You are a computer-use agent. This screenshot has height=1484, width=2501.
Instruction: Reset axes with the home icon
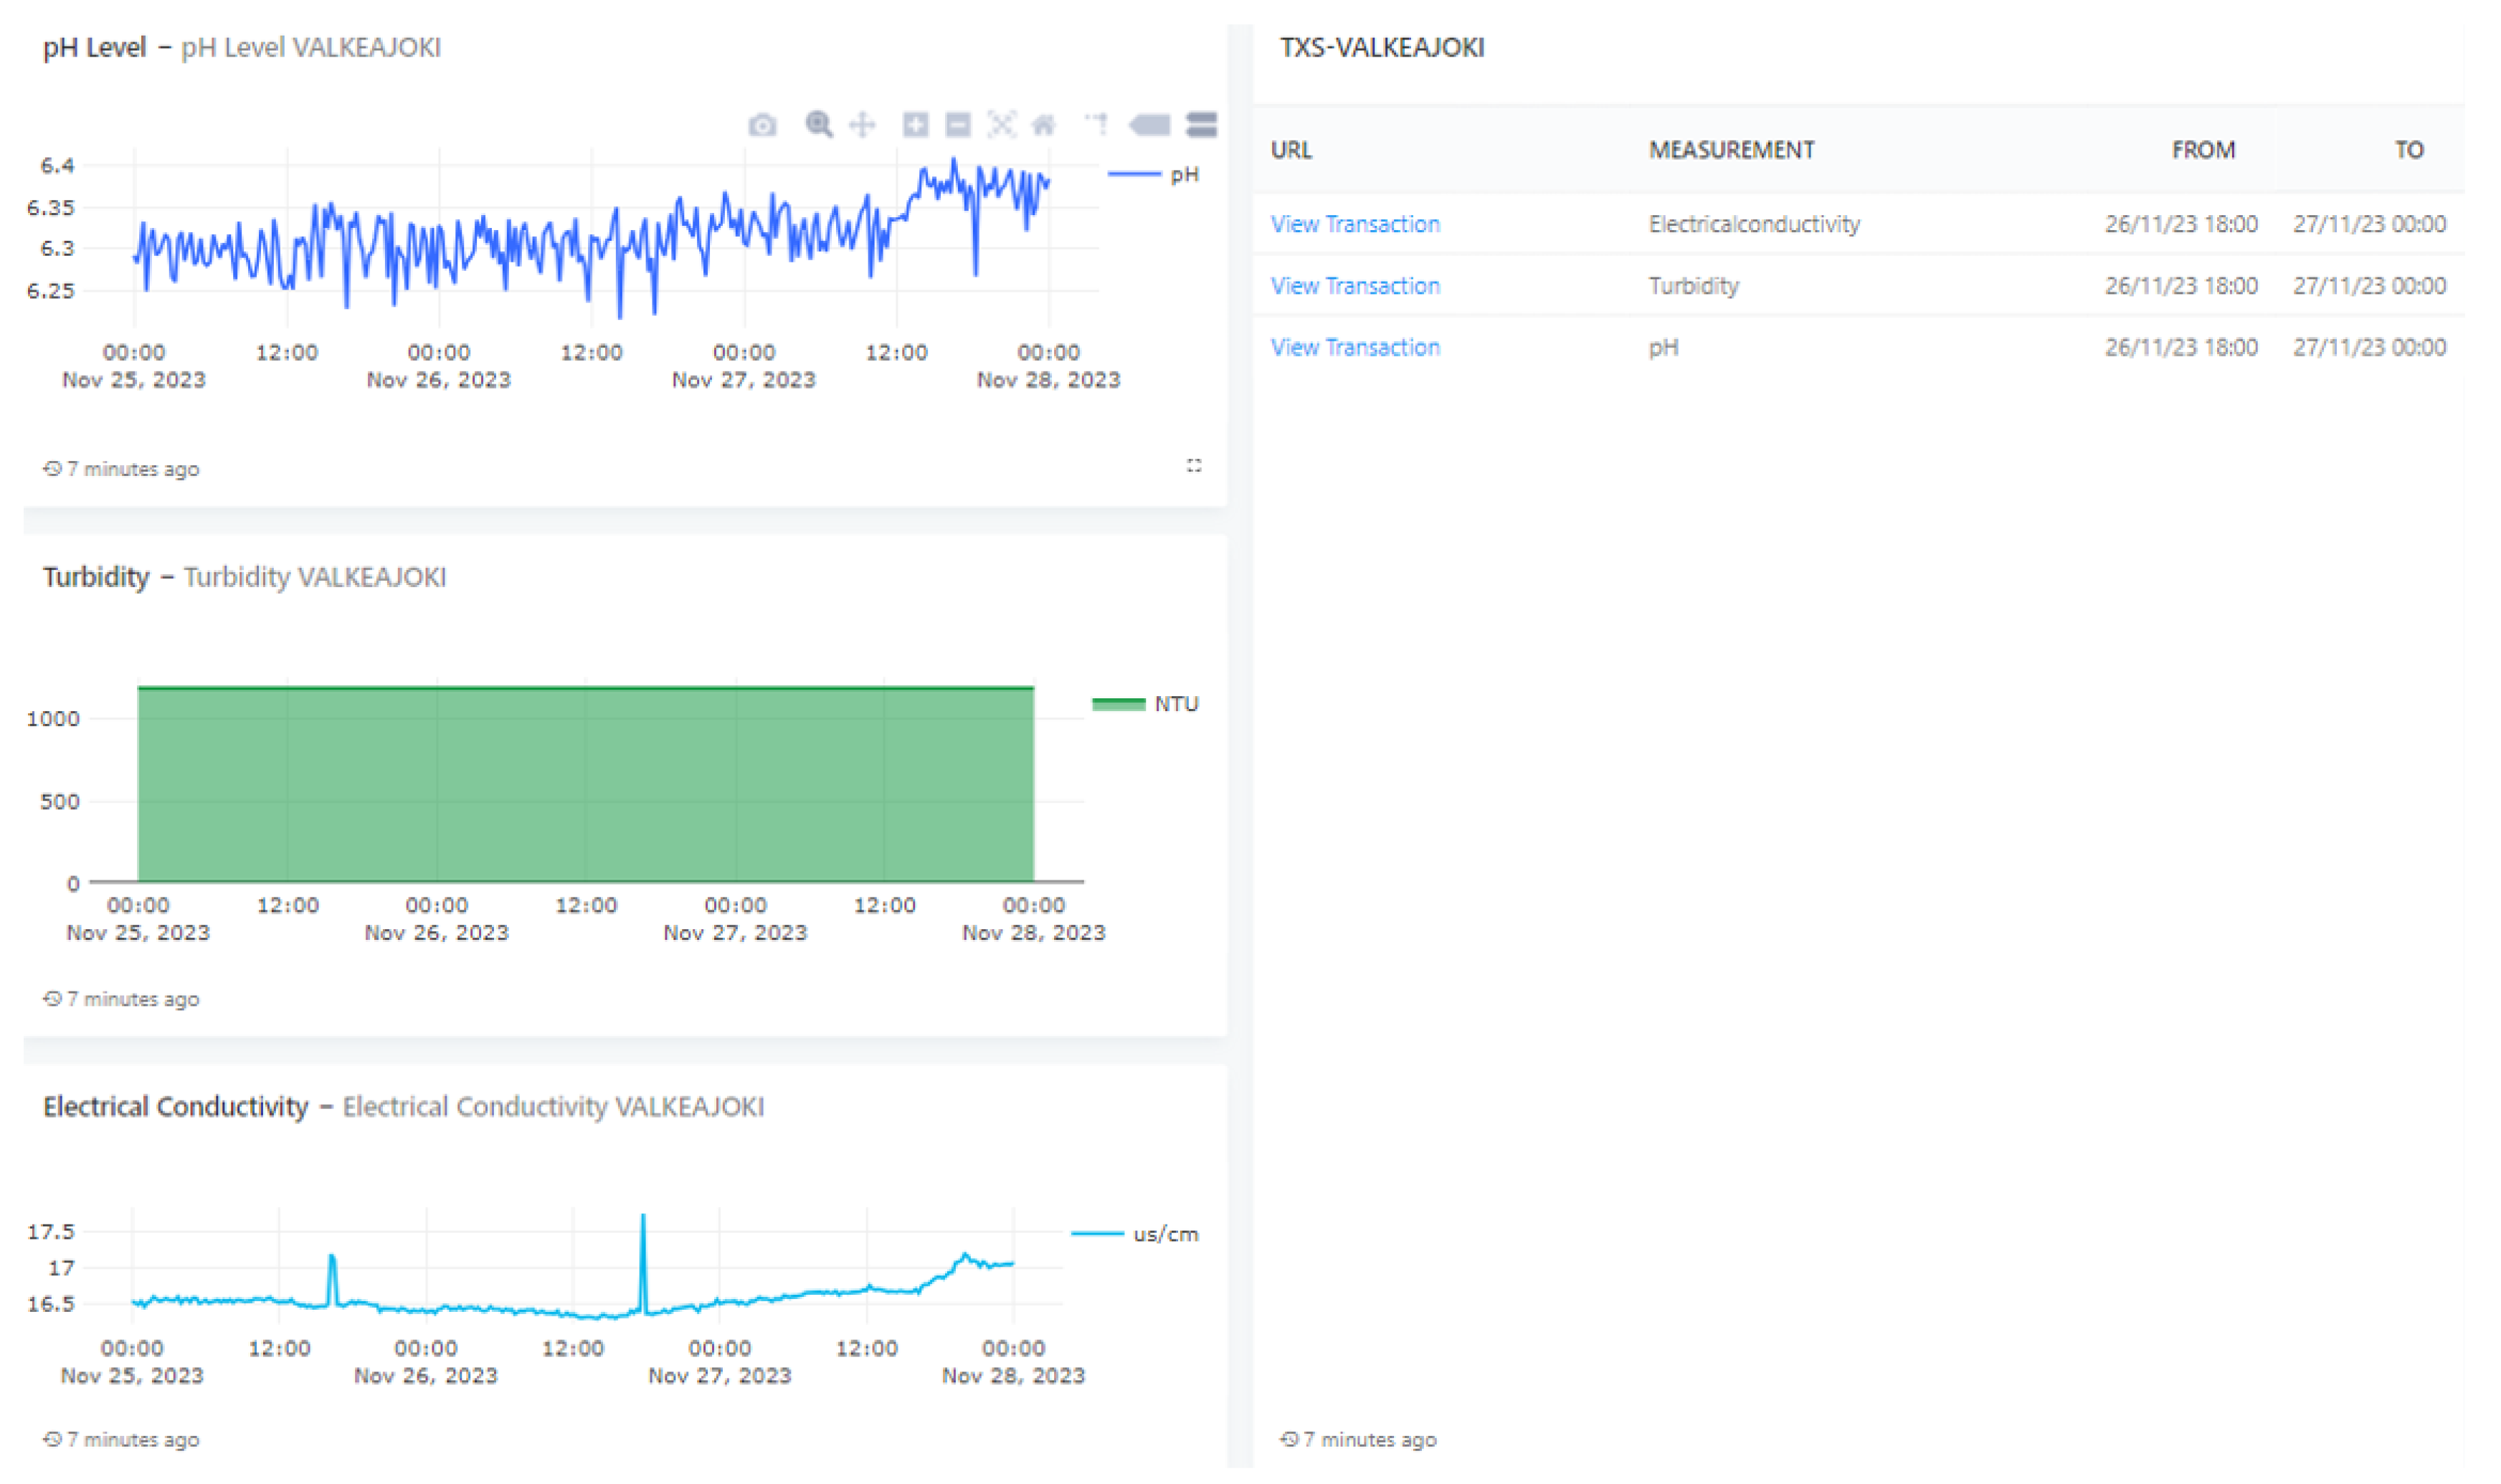click(1044, 125)
